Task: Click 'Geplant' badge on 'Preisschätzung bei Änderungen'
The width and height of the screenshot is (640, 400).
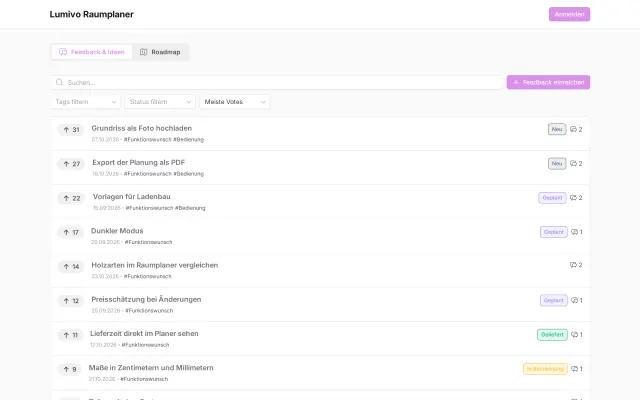Action: (553, 300)
